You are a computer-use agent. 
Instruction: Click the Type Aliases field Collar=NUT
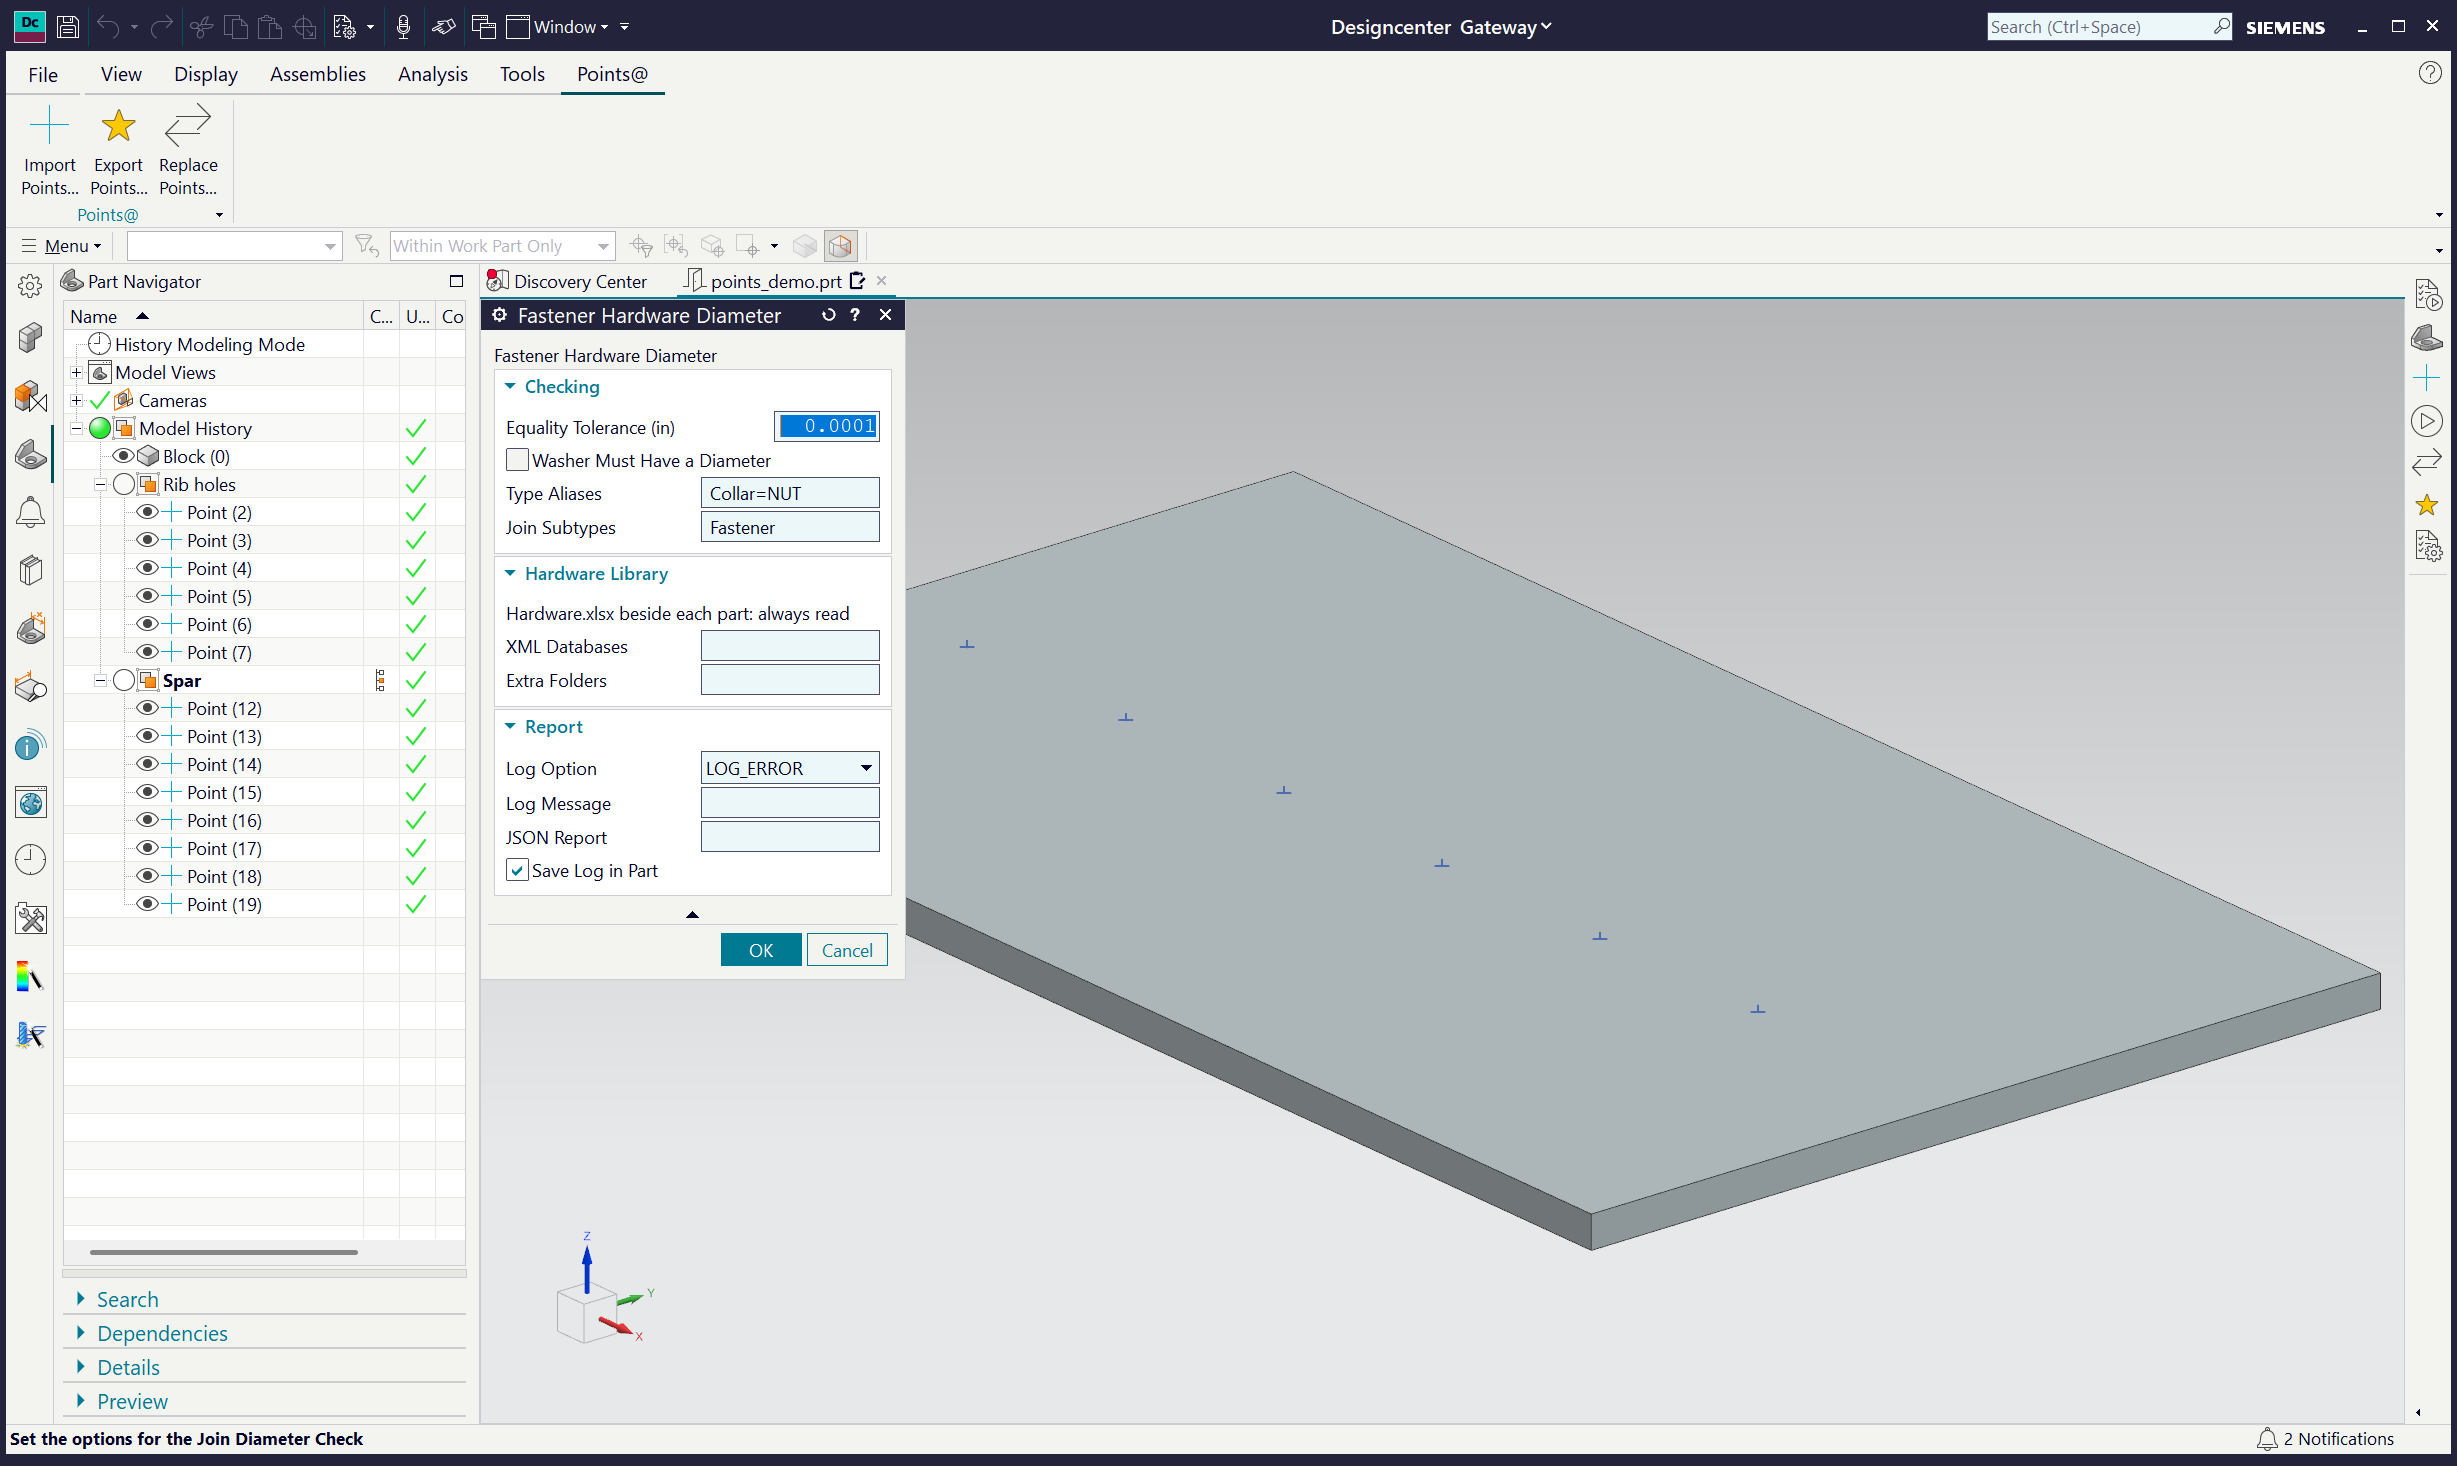(790, 494)
